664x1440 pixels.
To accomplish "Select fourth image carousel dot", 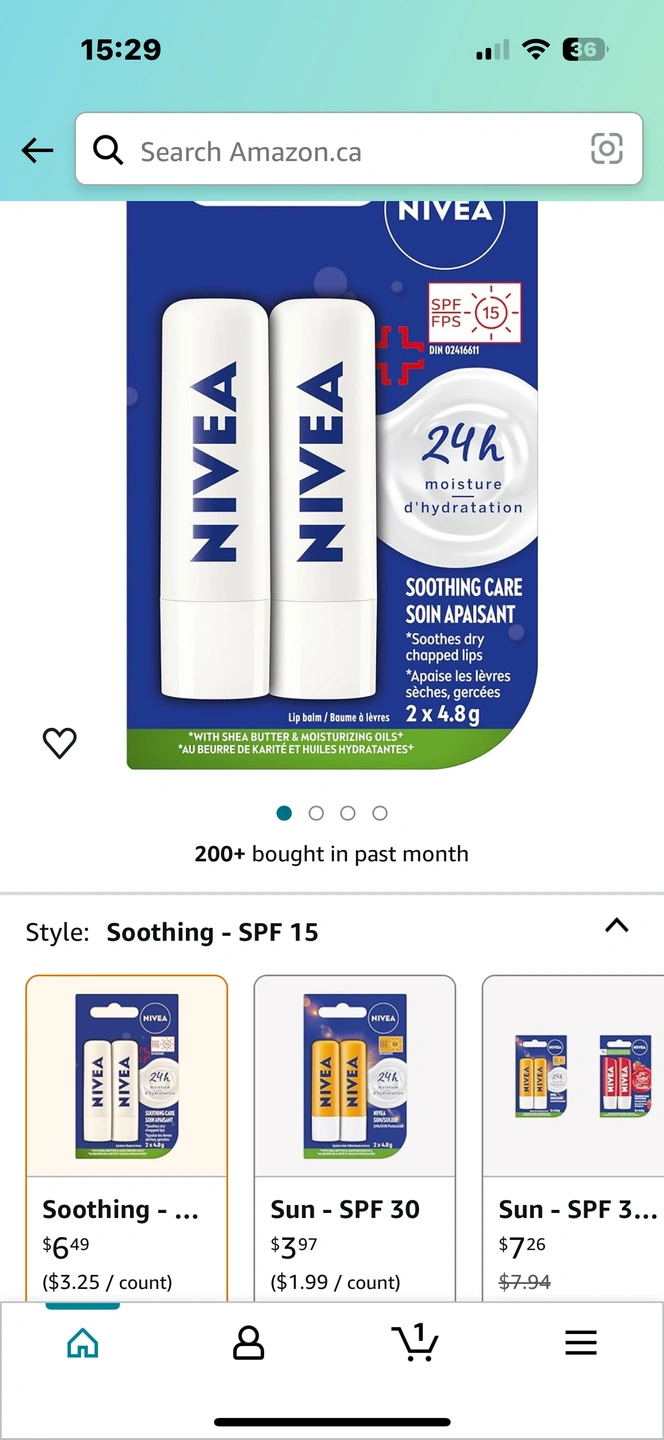I will [380, 813].
